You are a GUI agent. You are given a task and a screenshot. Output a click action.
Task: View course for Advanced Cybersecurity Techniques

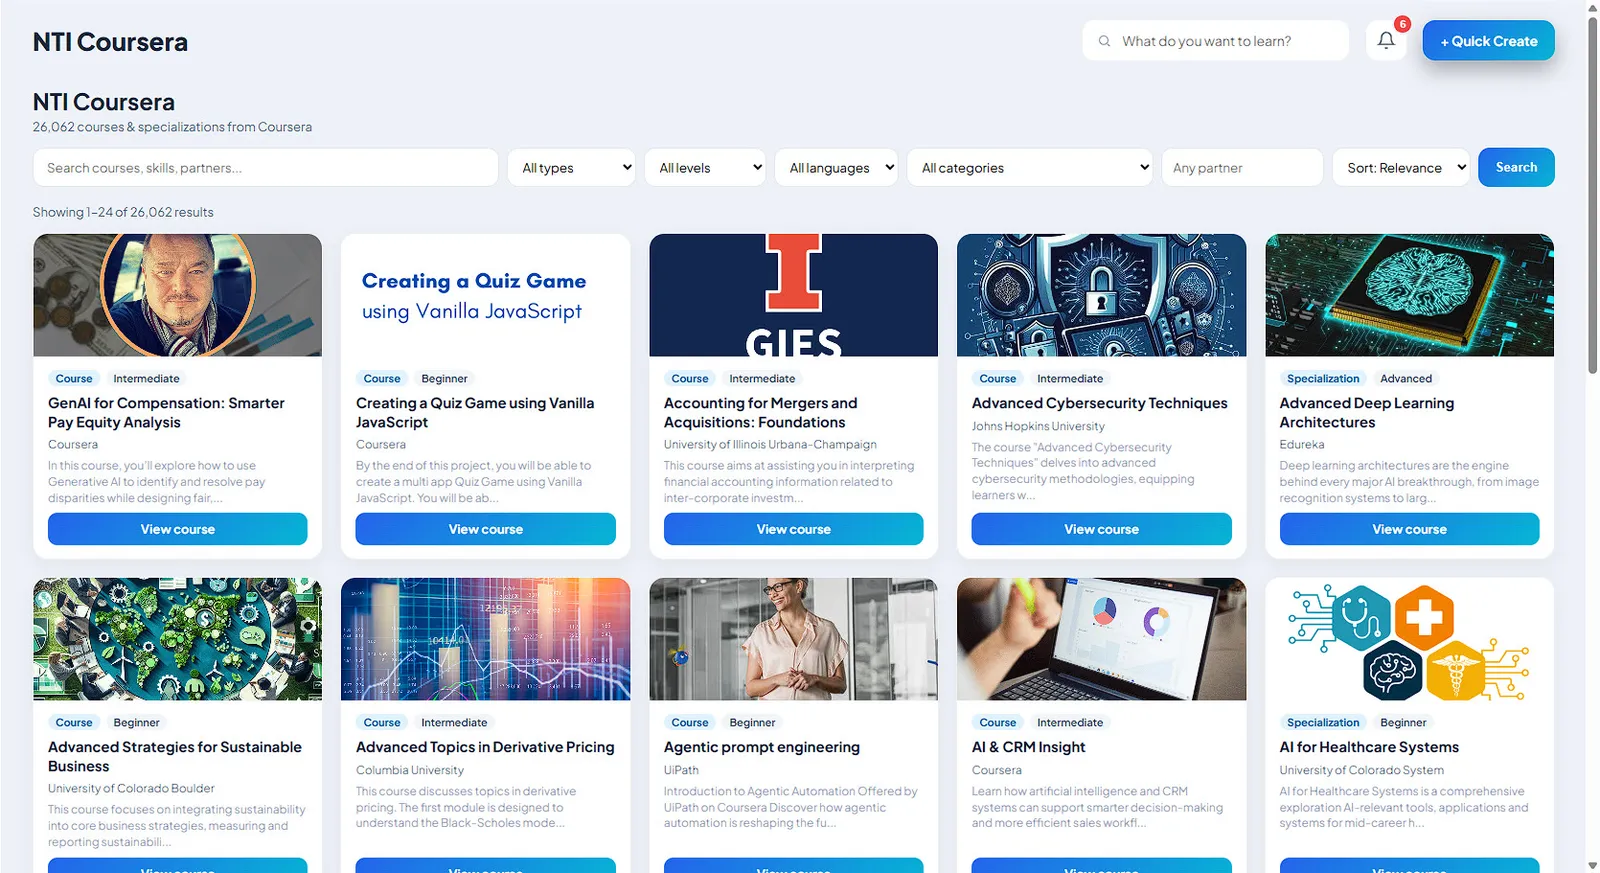pos(1102,529)
